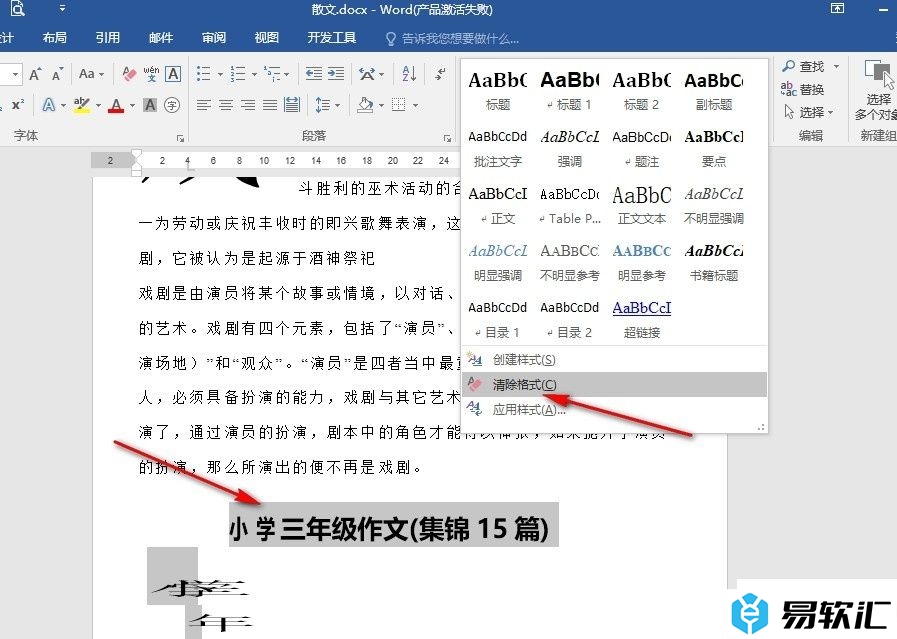Open the font size dropdown arrow
Image resolution: width=897 pixels, height=639 pixels.
click(15, 74)
